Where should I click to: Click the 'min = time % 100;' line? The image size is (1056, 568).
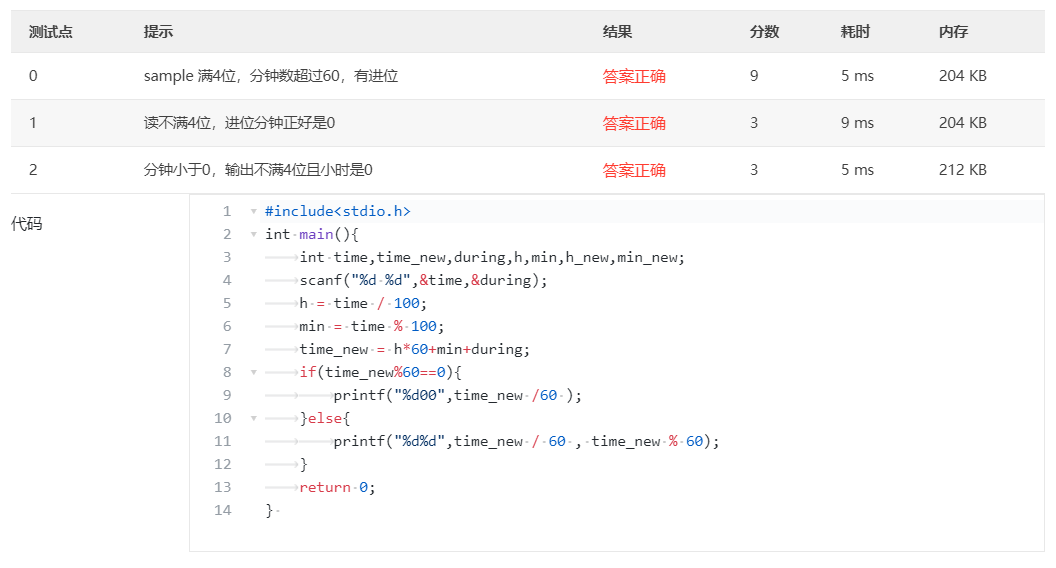[x=372, y=326]
